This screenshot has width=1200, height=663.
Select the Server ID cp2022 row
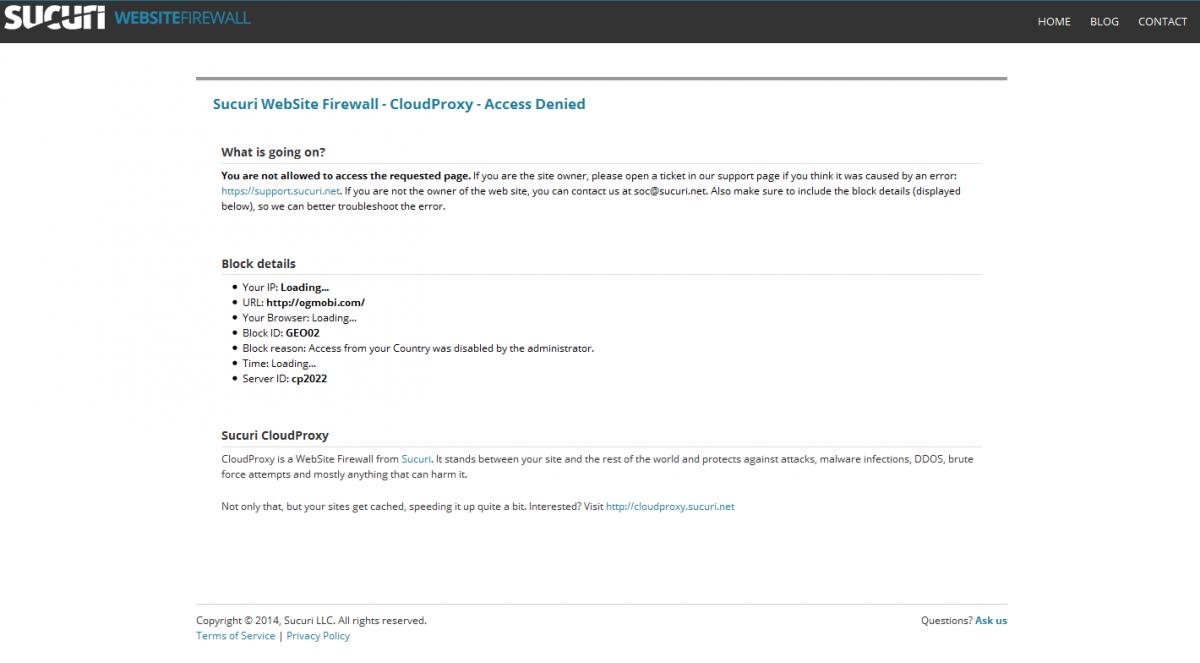pos(285,379)
